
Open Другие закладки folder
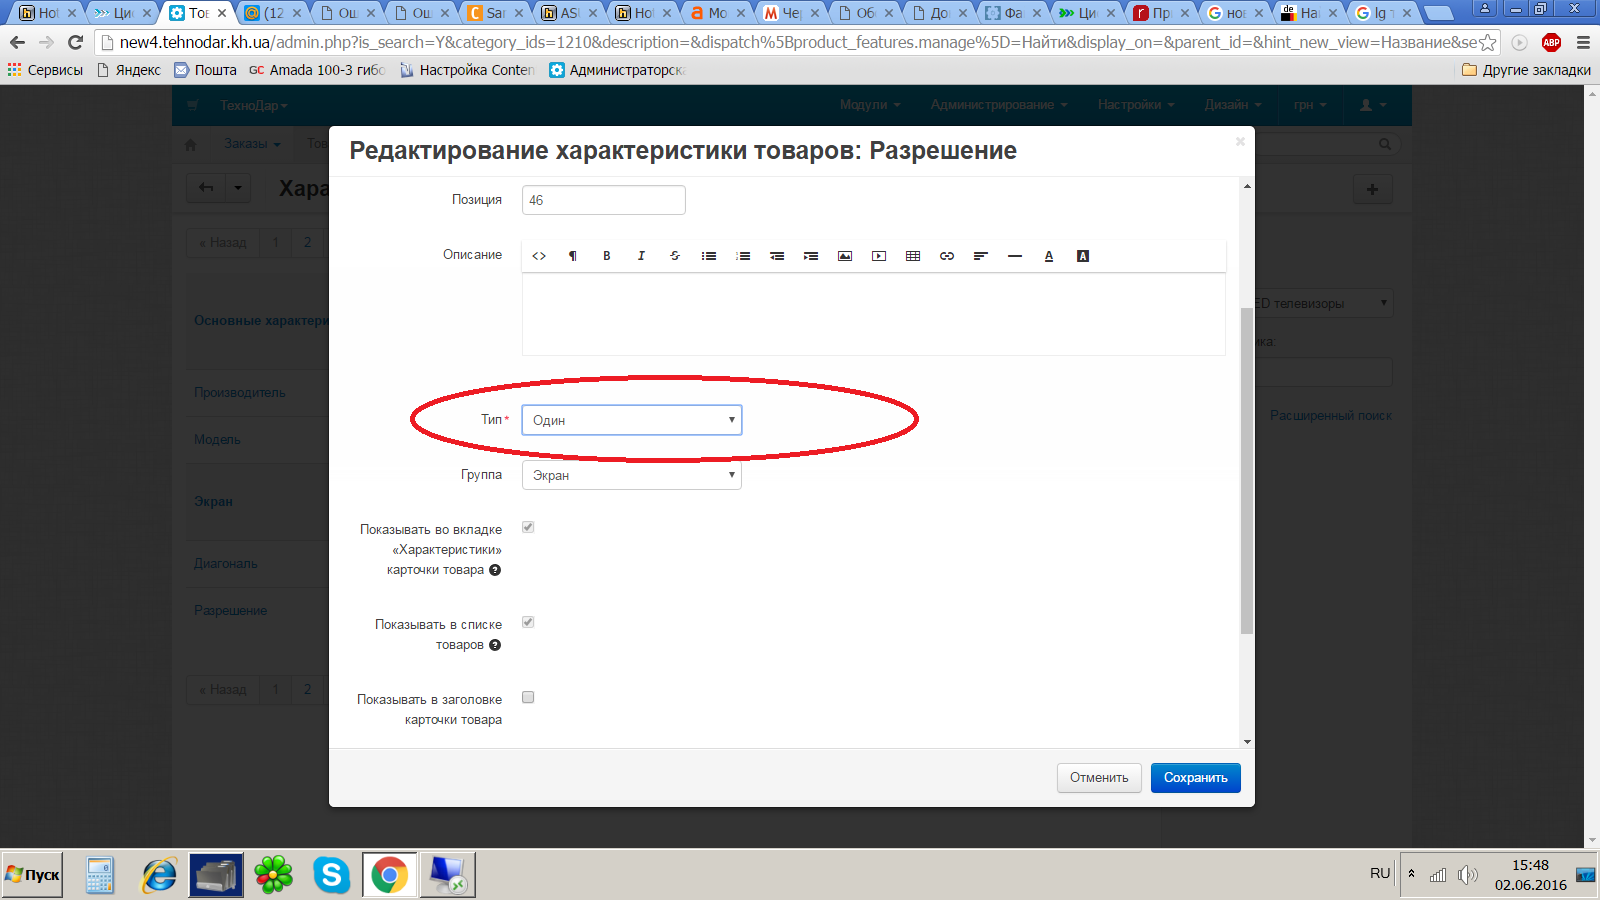point(1526,70)
